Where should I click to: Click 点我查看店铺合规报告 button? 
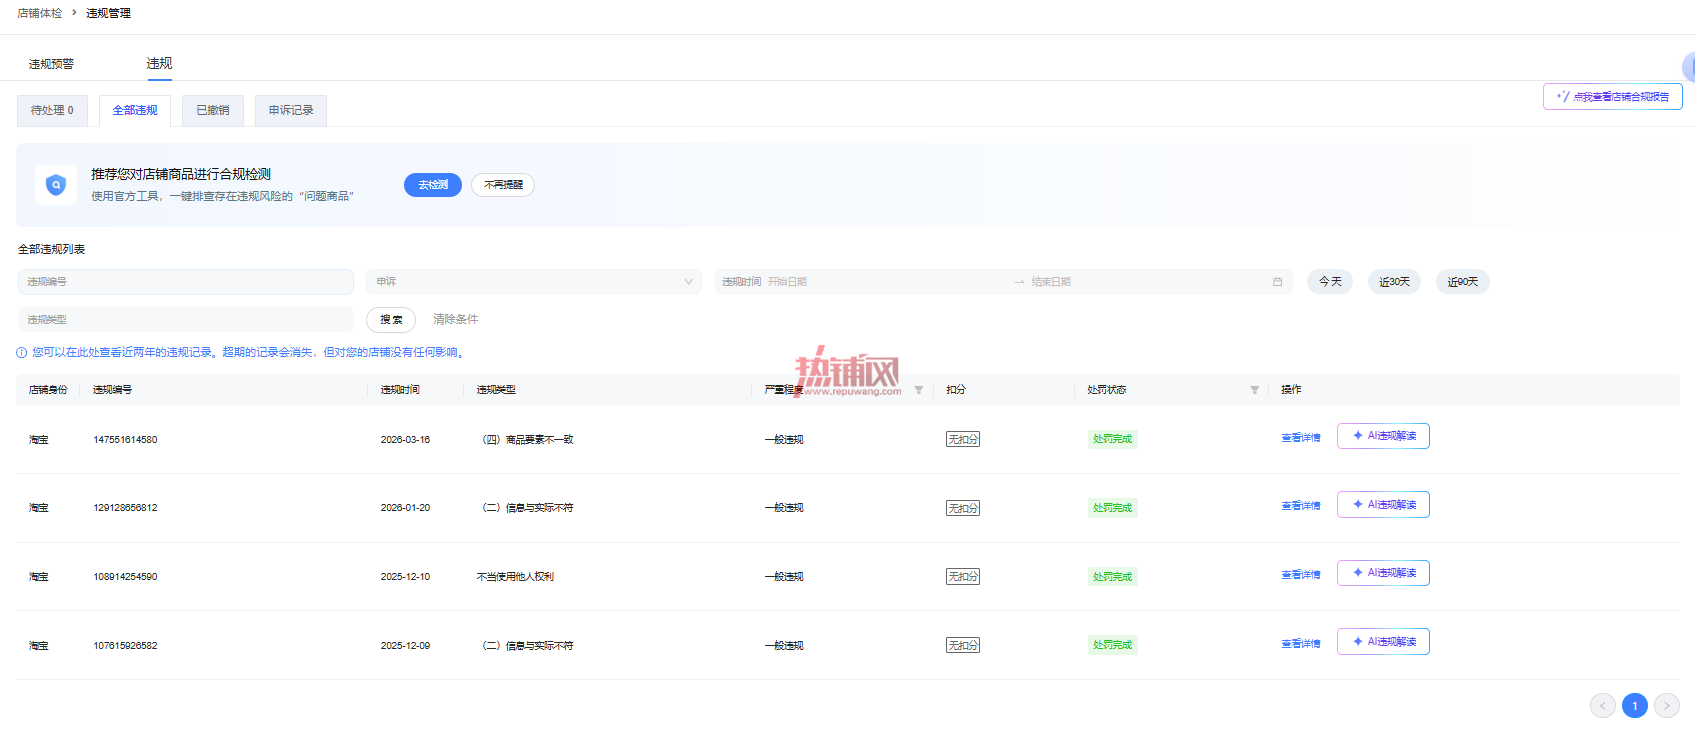(x=1613, y=97)
